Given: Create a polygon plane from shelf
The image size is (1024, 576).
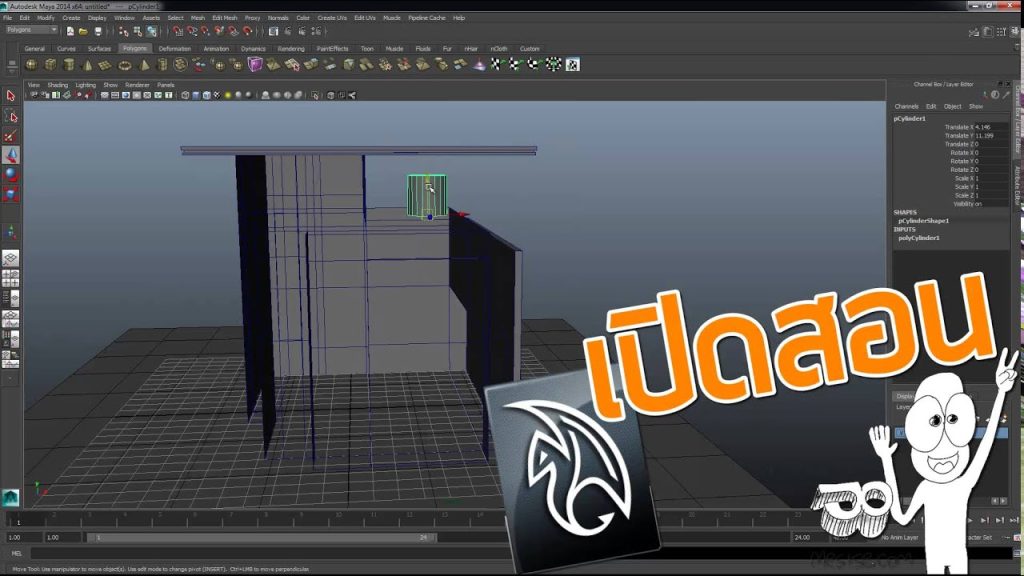Looking at the screenshot, I should click(106, 65).
